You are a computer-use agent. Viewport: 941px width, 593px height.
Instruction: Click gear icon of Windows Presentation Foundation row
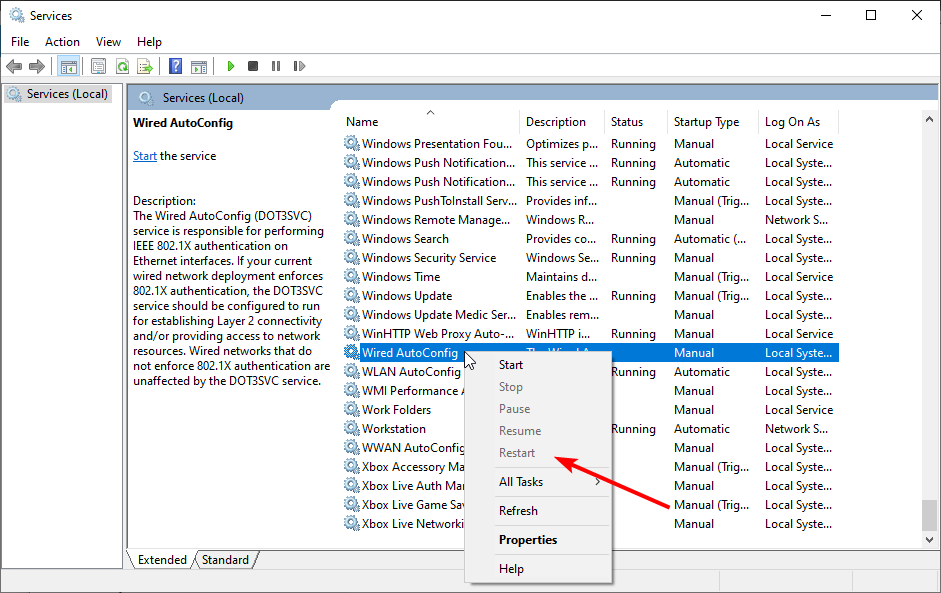click(x=351, y=143)
